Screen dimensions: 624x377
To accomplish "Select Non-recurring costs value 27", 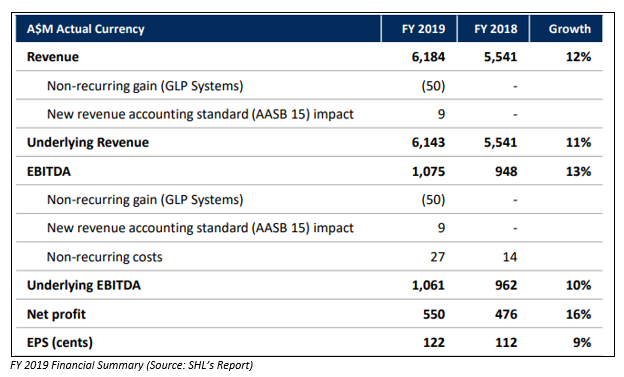I will (x=437, y=257).
